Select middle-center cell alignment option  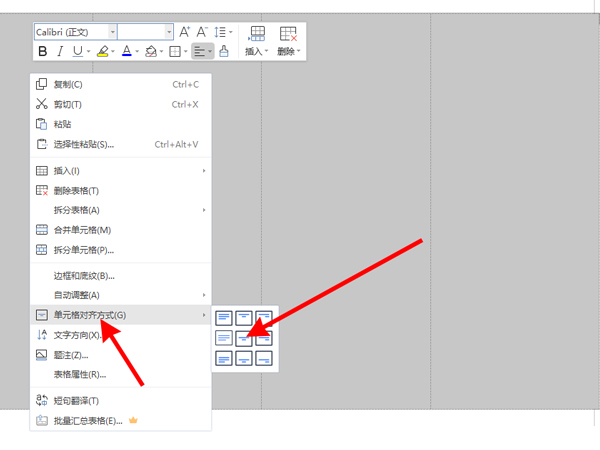coord(244,338)
